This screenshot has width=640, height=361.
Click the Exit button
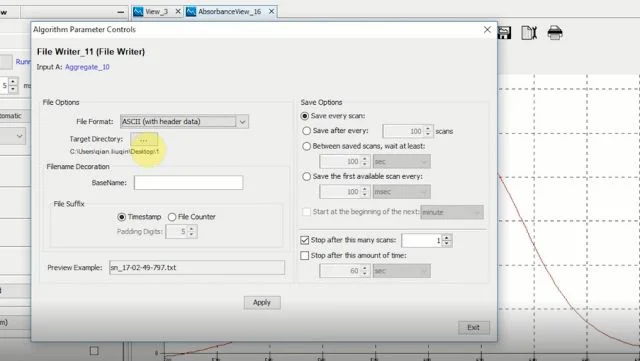[x=473, y=328]
